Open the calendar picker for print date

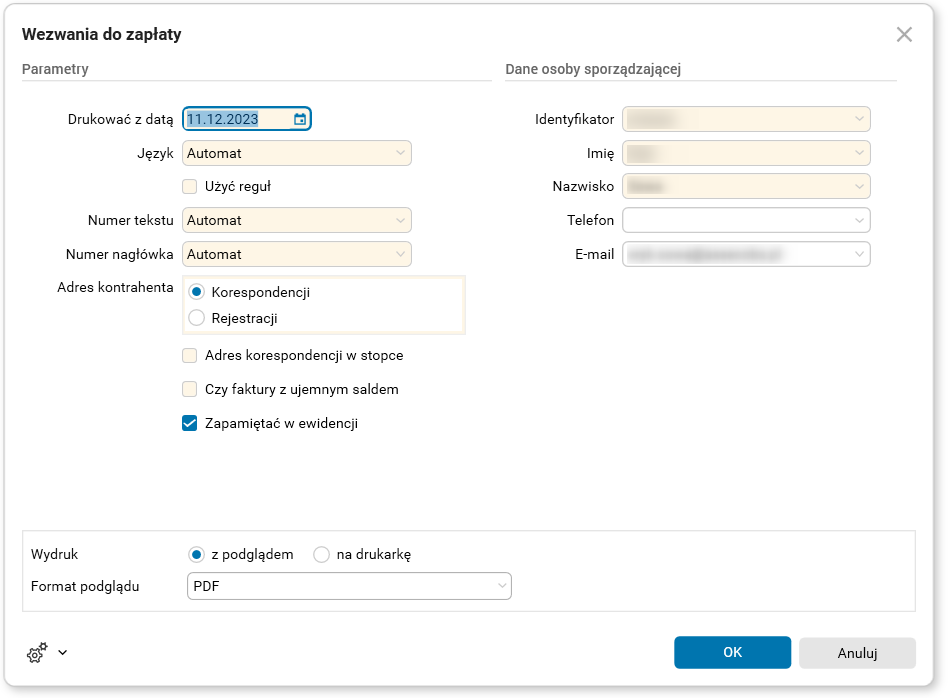pos(300,120)
